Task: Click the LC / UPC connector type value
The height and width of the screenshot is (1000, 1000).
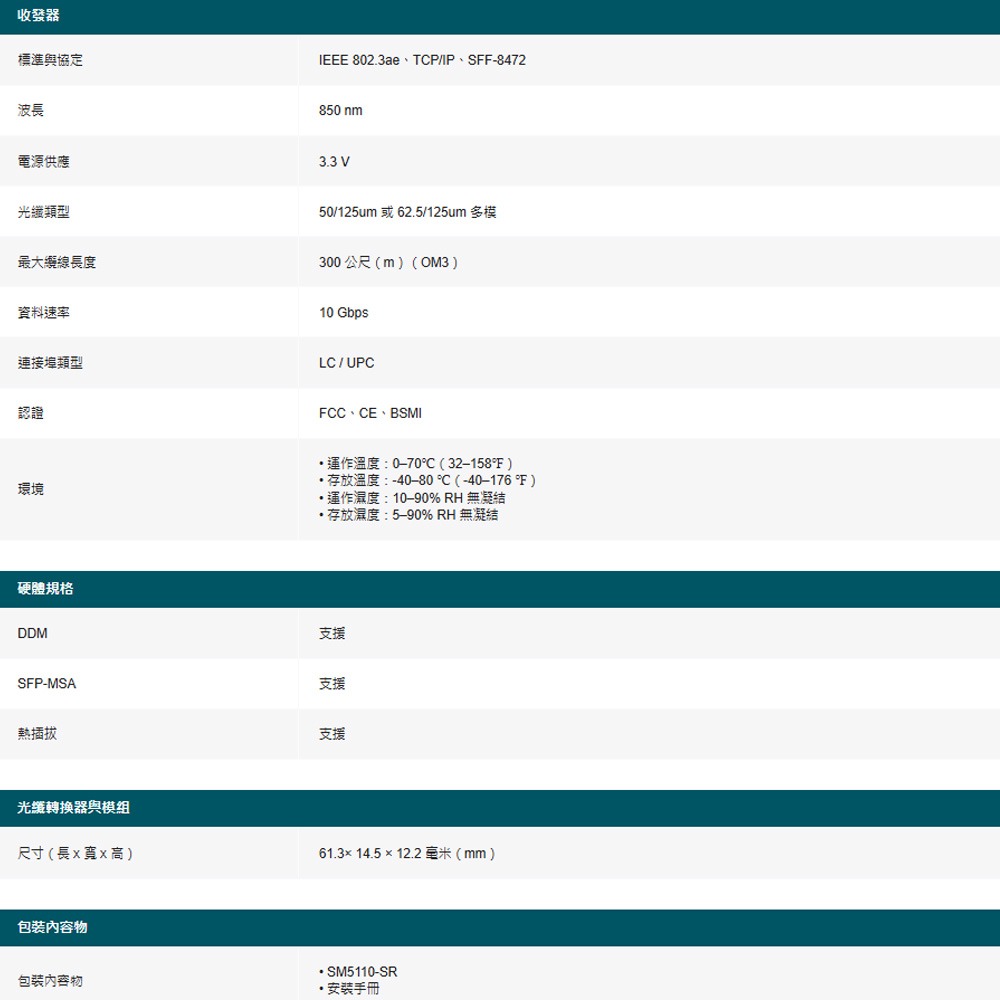Action: click(344, 363)
